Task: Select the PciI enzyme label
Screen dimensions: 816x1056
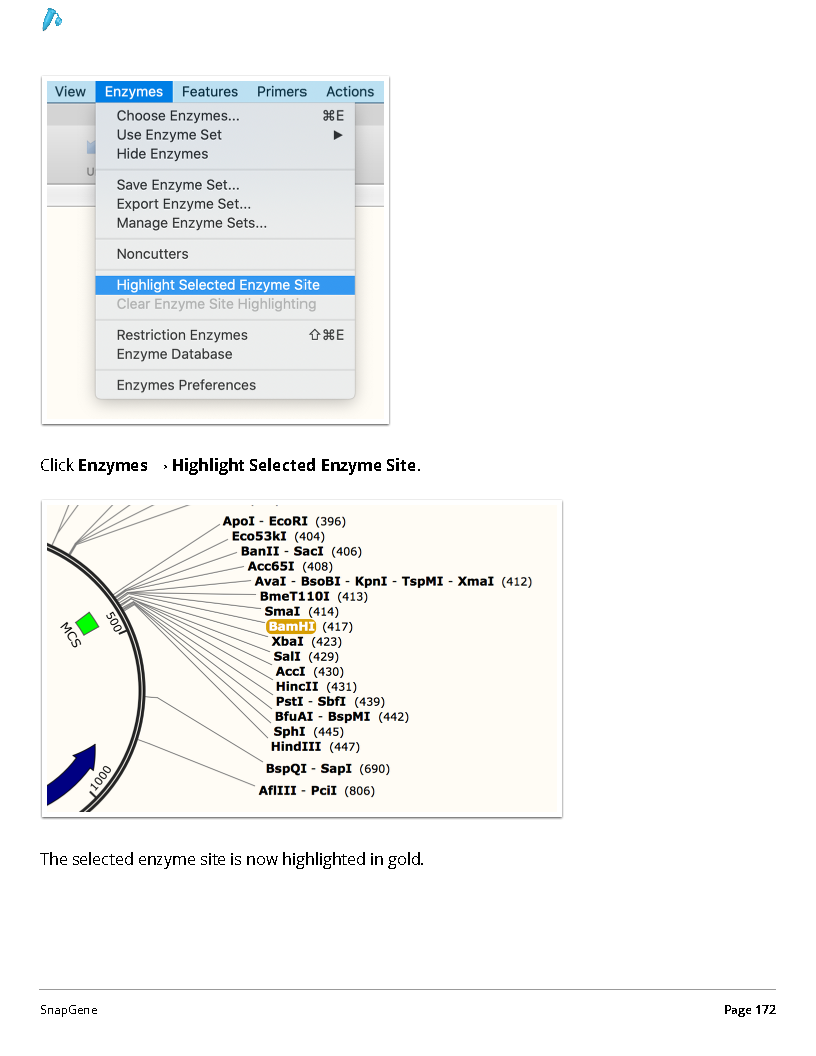Action: point(323,791)
